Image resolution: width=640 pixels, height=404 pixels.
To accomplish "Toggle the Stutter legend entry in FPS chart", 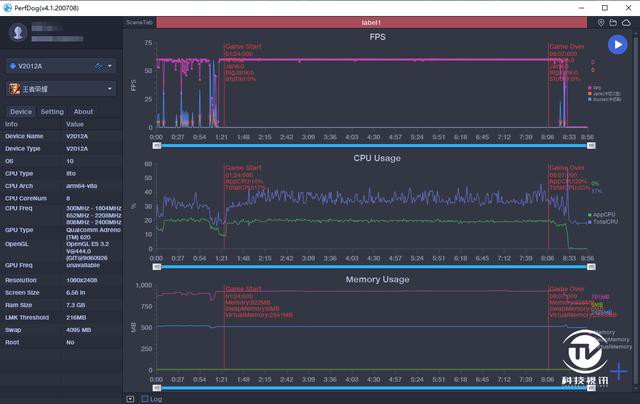I will click(604, 99).
